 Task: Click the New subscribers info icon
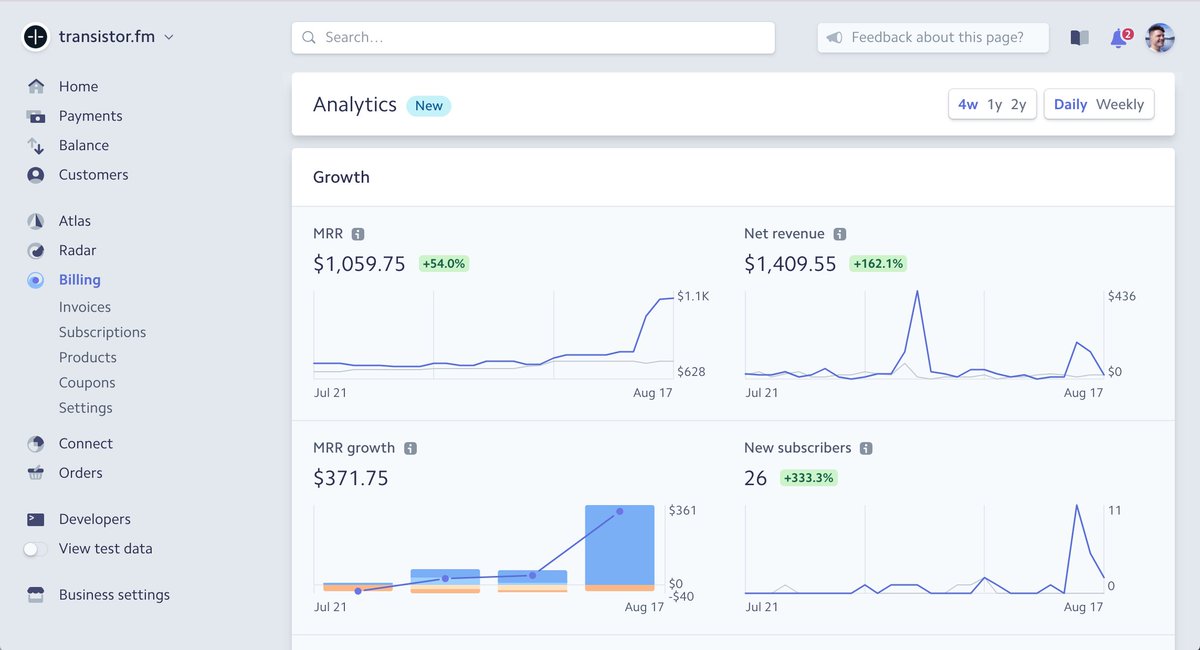[x=866, y=448]
